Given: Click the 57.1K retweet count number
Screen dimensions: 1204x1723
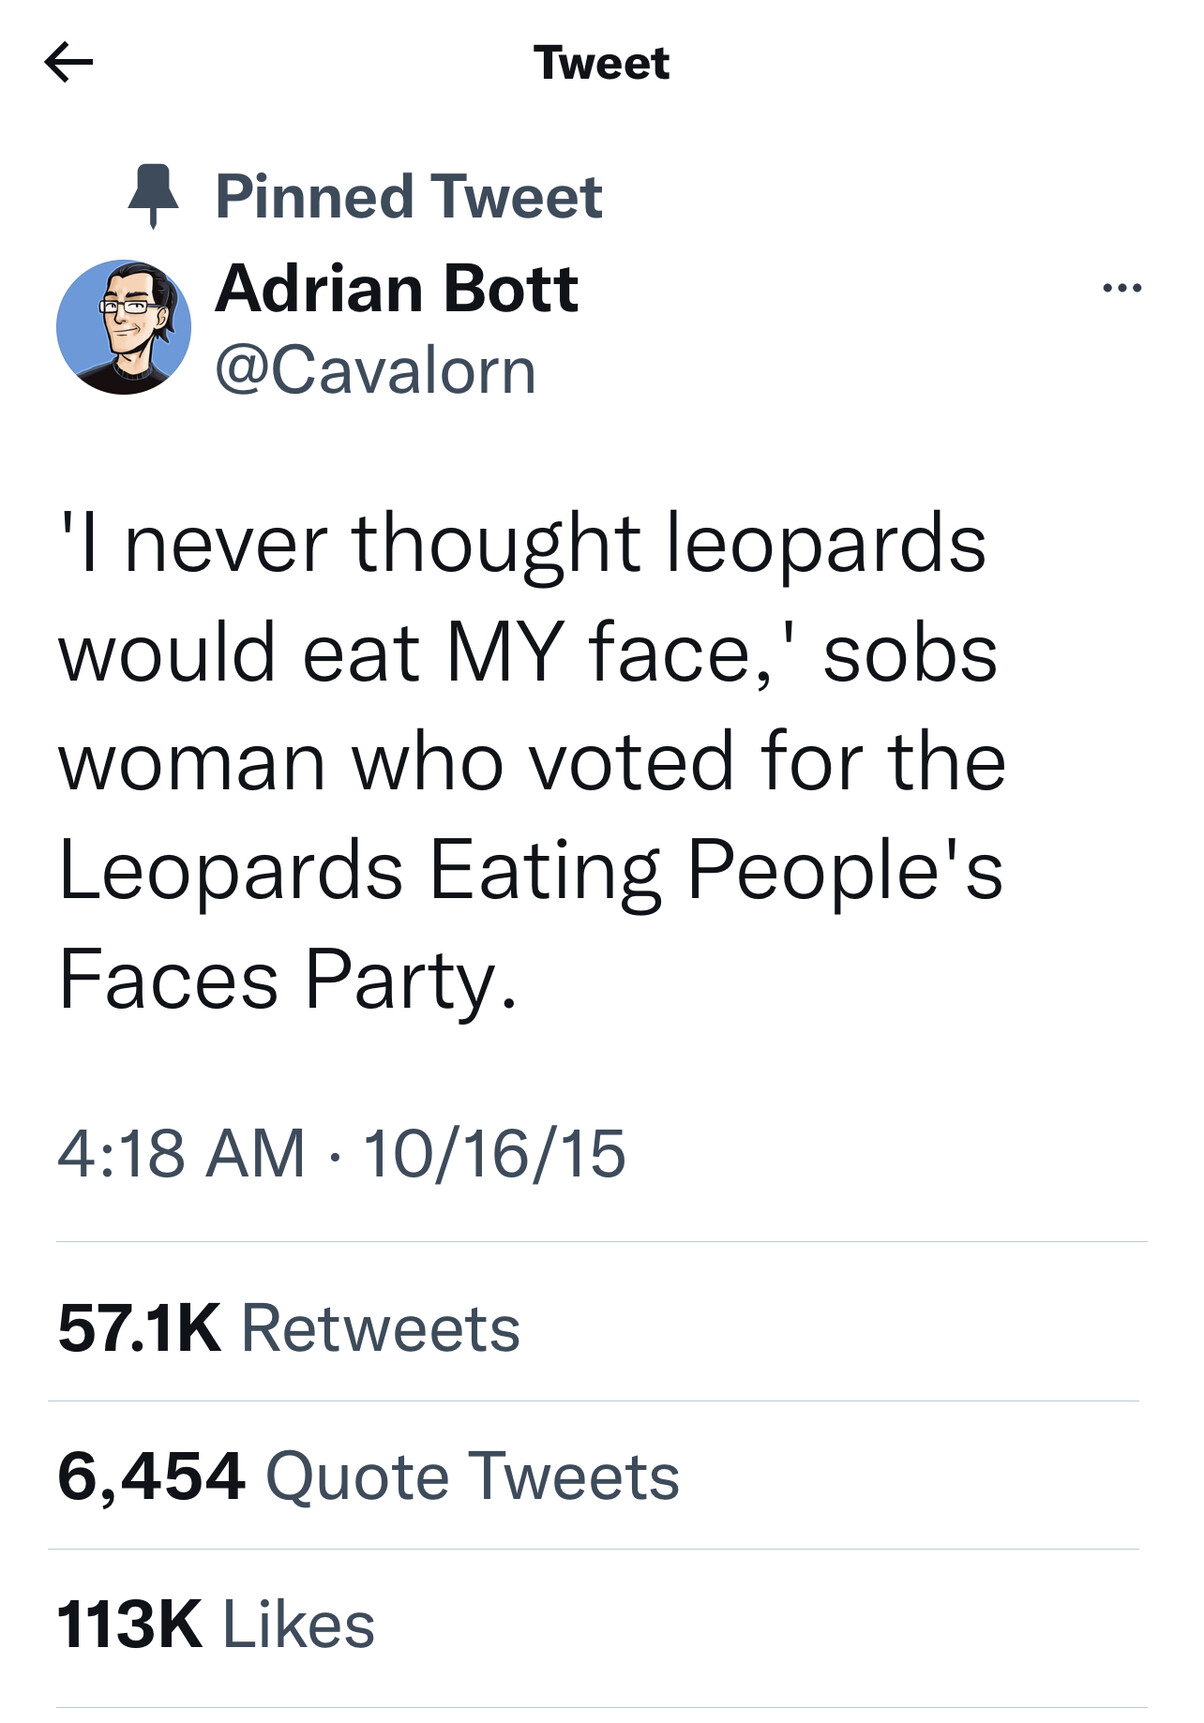Looking at the screenshot, I should (139, 1328).
